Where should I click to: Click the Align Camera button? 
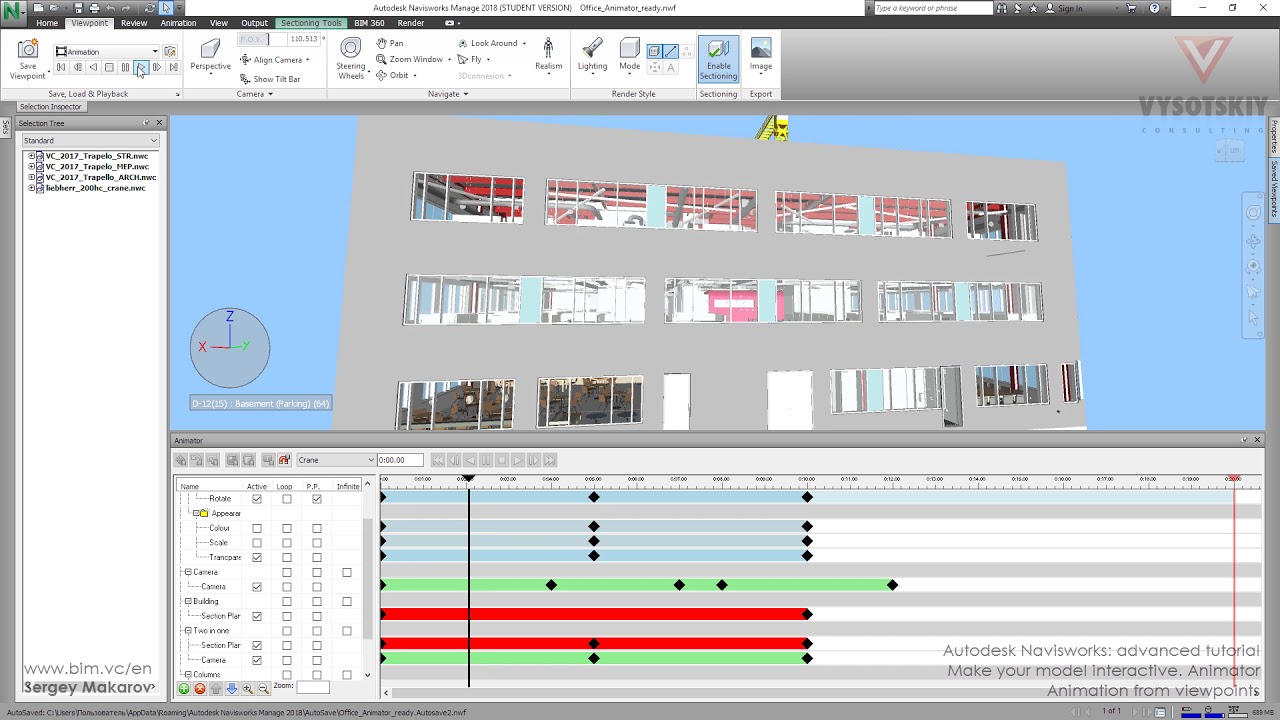point(274,60)
